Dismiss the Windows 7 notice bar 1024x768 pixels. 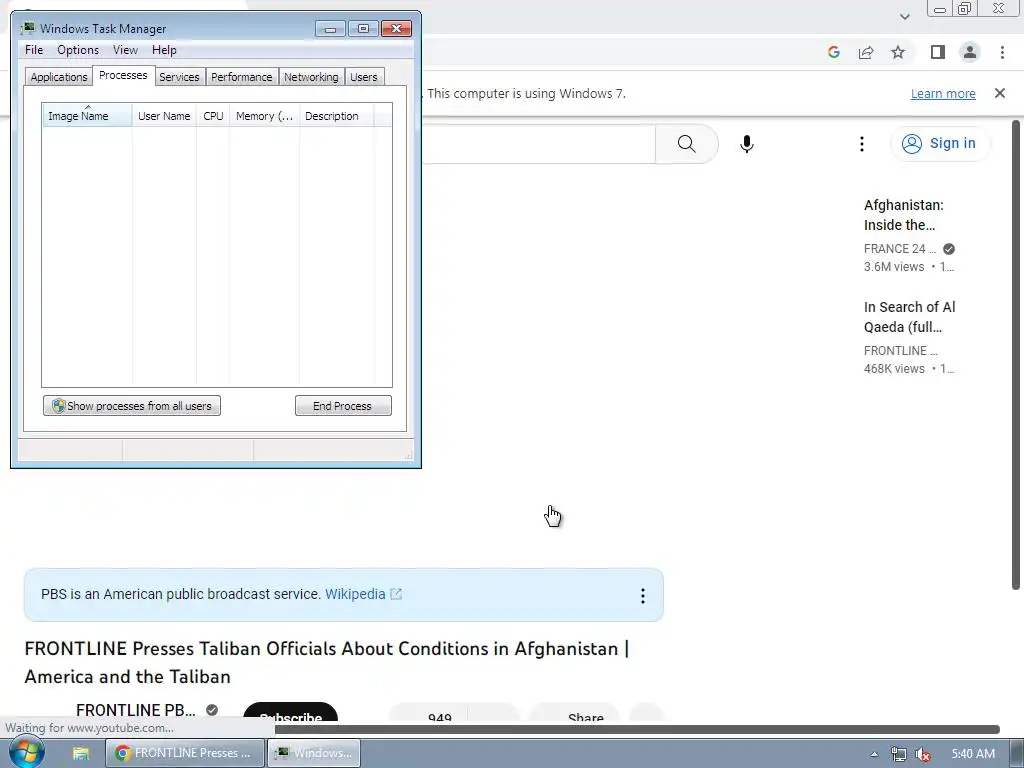click(1000, 93)
